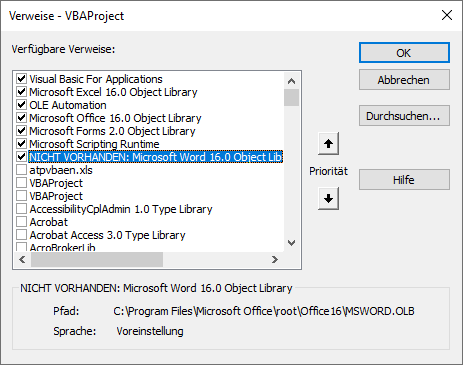Click the MSWORD.OLB path text

tap(264, 311)
